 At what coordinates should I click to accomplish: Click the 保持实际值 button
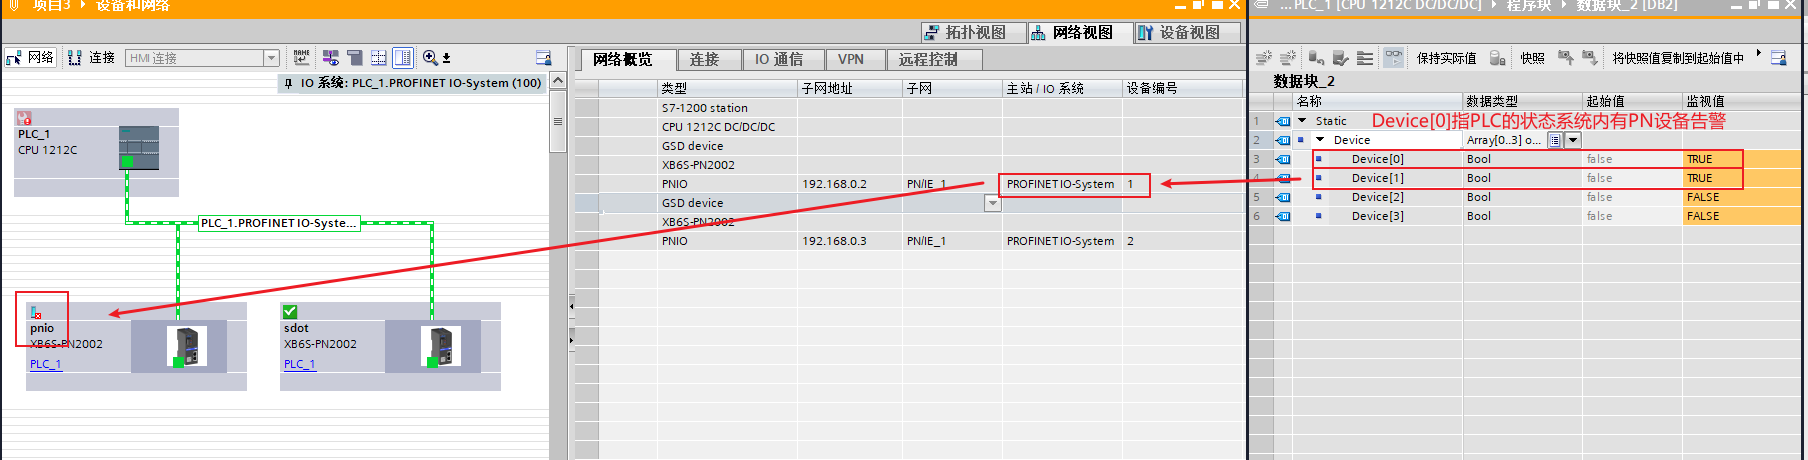1446,58
